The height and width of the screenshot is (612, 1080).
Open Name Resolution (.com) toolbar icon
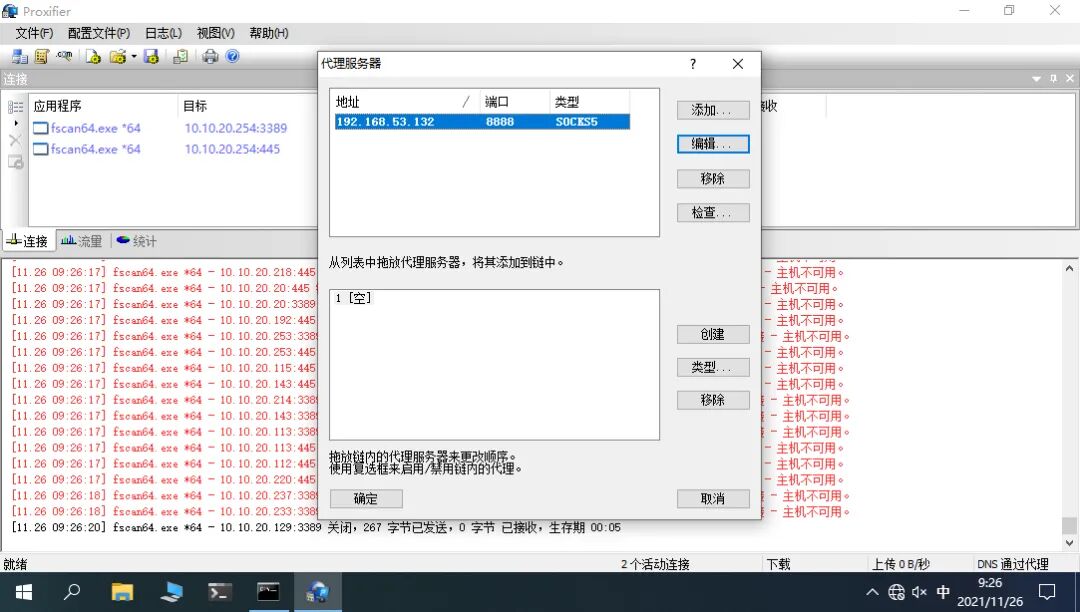click(x=65, y=56)
